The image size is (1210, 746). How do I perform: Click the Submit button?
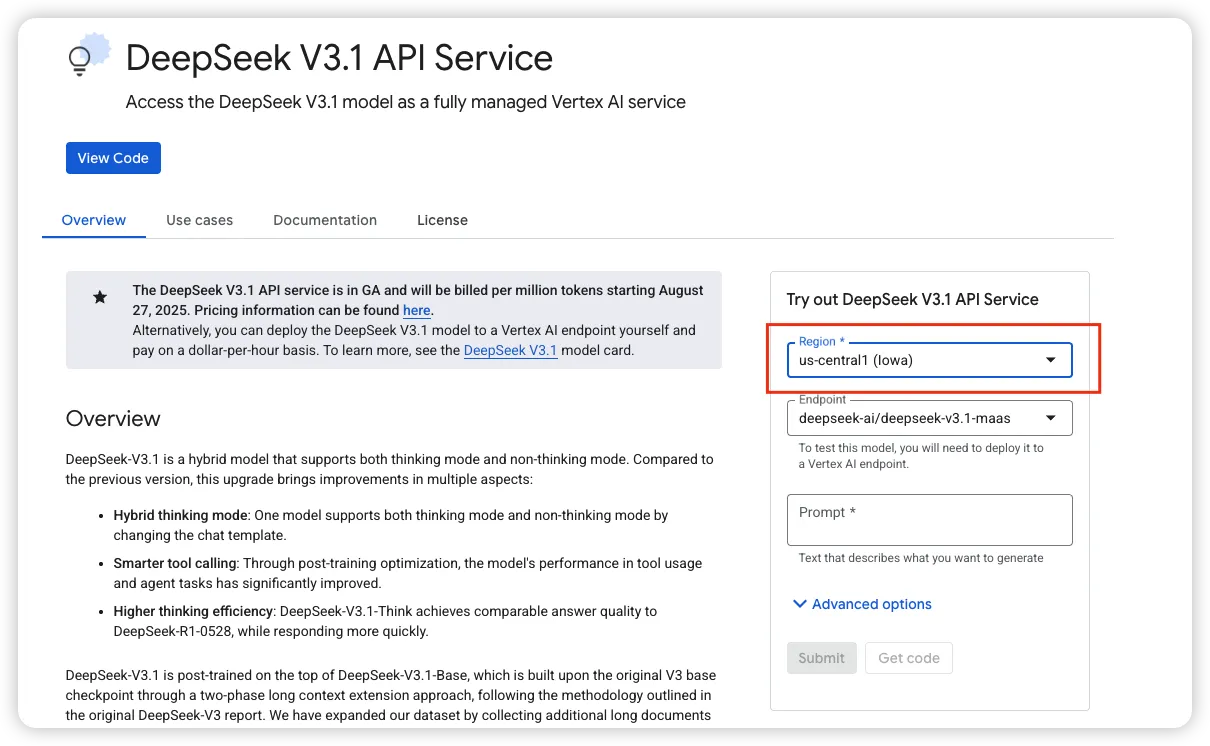coord(821,658)
